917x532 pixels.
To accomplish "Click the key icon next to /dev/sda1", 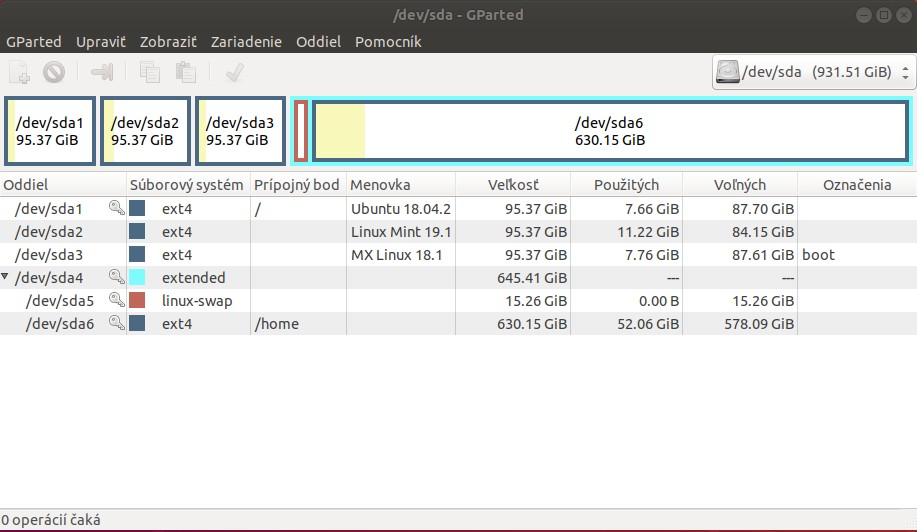I will click(x=117, y=209).
